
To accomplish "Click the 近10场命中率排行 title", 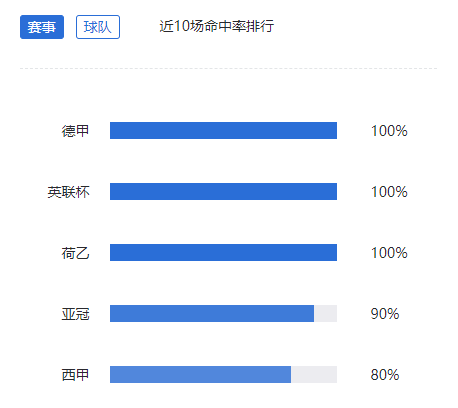I will point(217,26).
